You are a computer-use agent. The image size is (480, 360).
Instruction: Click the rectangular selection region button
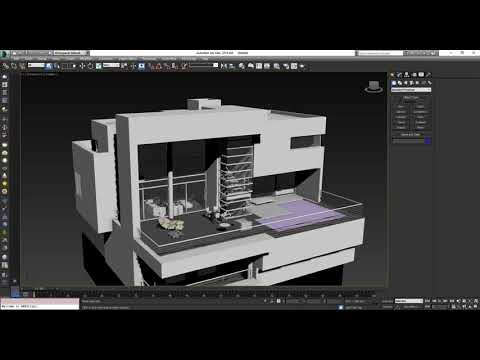(65, 66)
